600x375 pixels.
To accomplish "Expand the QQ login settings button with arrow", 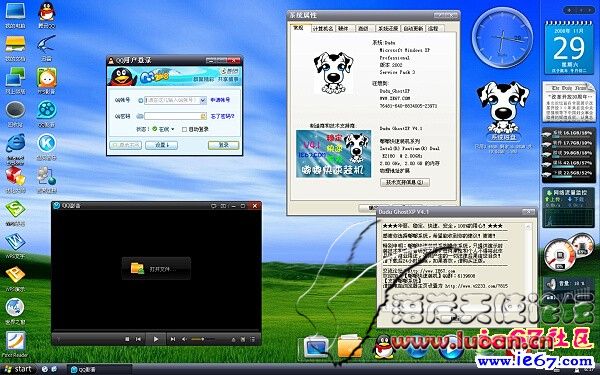I will point(161,145).
